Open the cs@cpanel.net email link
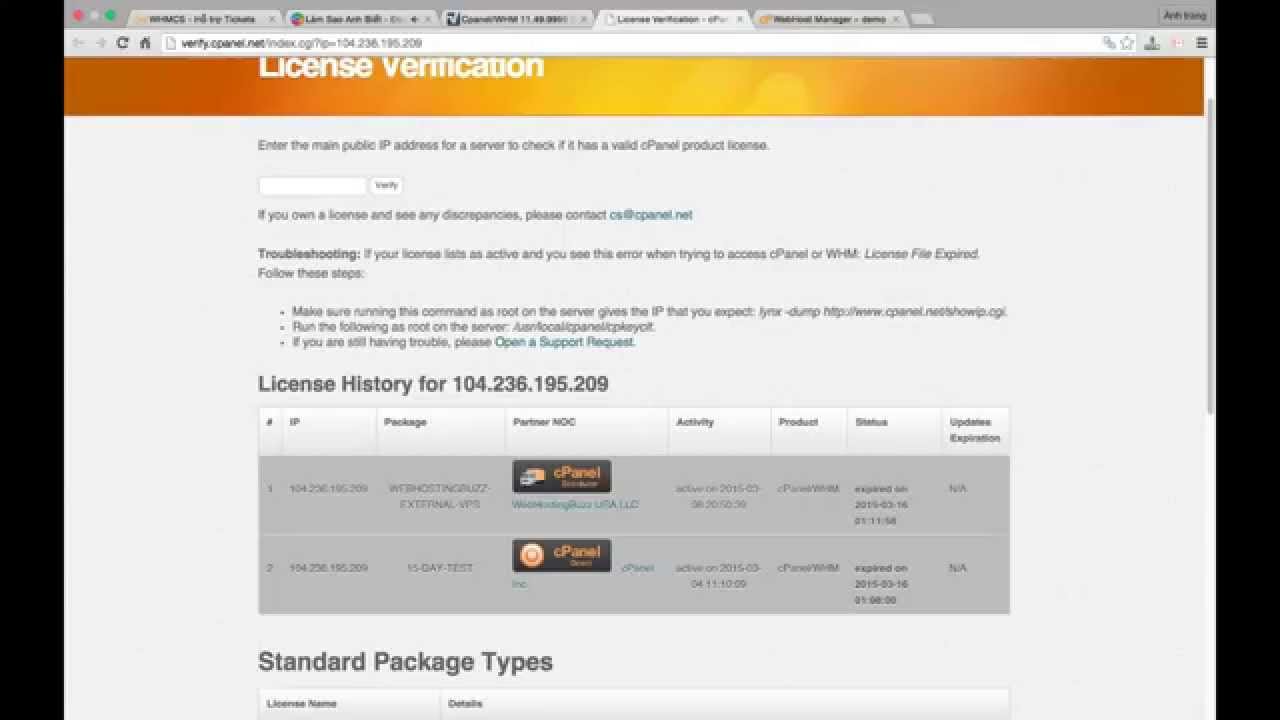Viewport: 1280px width, 720px height. pyautogui.click(x=651, y=215)
